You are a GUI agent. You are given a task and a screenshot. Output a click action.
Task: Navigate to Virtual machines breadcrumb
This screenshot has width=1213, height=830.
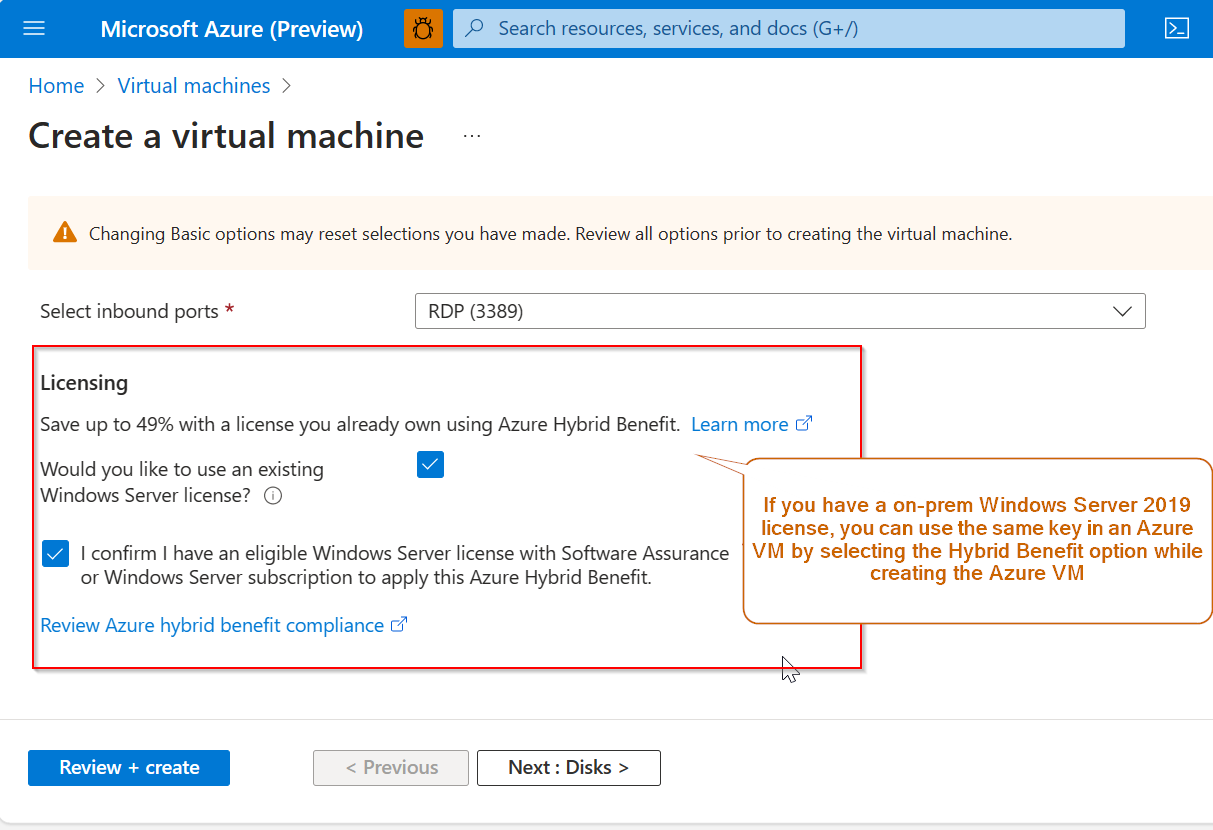click(x=194, y=86)
